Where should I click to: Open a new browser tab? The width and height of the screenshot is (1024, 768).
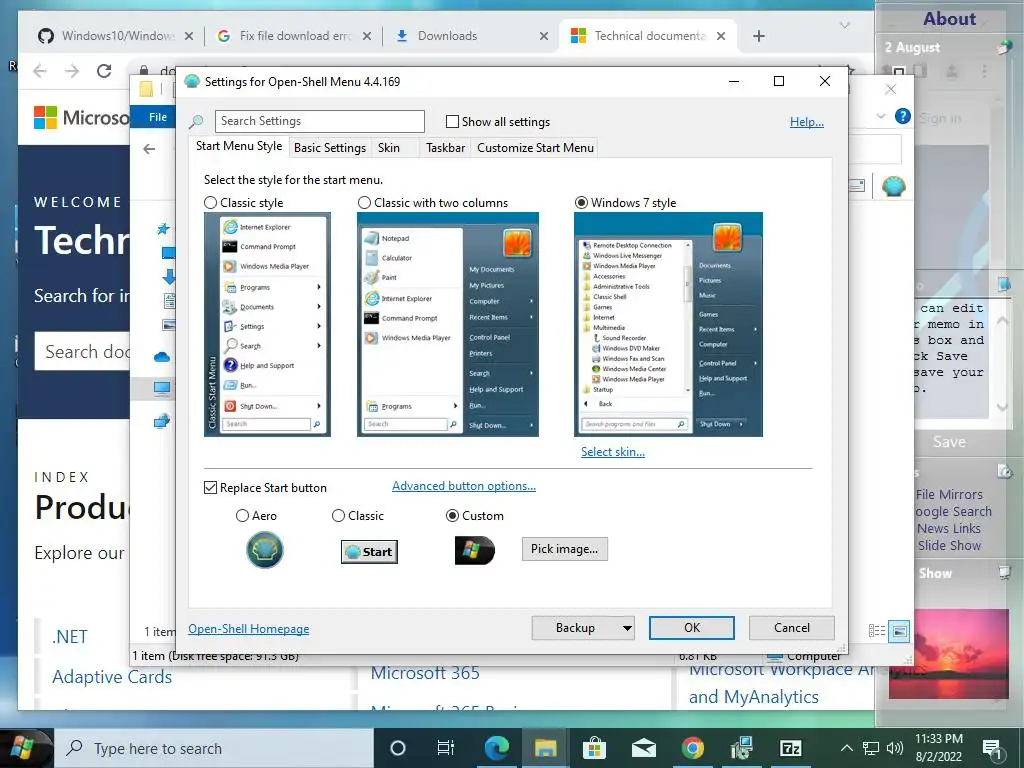tap(759, 36)
